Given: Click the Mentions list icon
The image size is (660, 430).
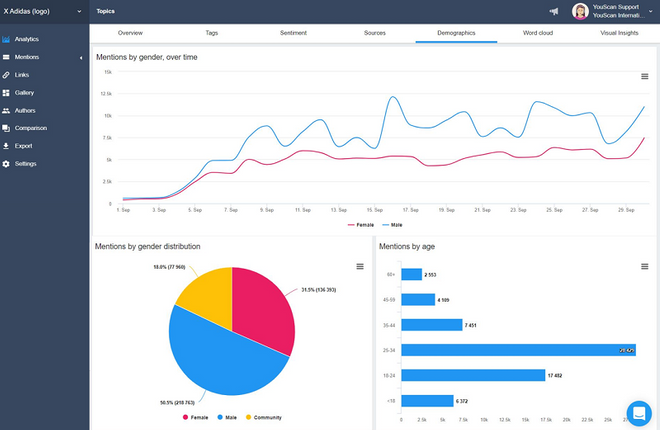Looking at the screenshot, I should 6,57.
